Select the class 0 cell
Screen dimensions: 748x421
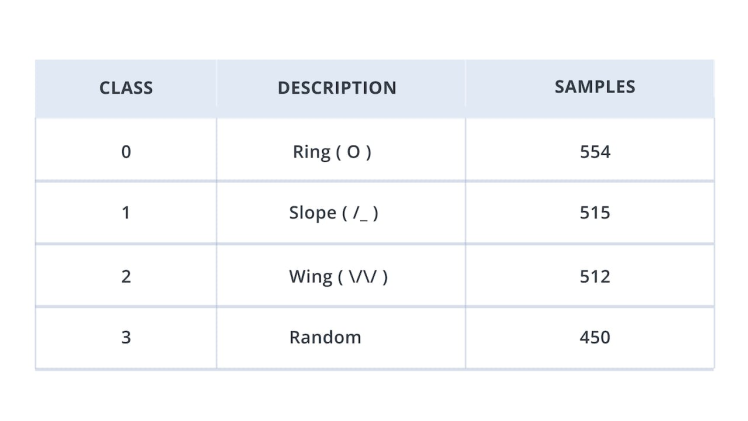point(126,152)
